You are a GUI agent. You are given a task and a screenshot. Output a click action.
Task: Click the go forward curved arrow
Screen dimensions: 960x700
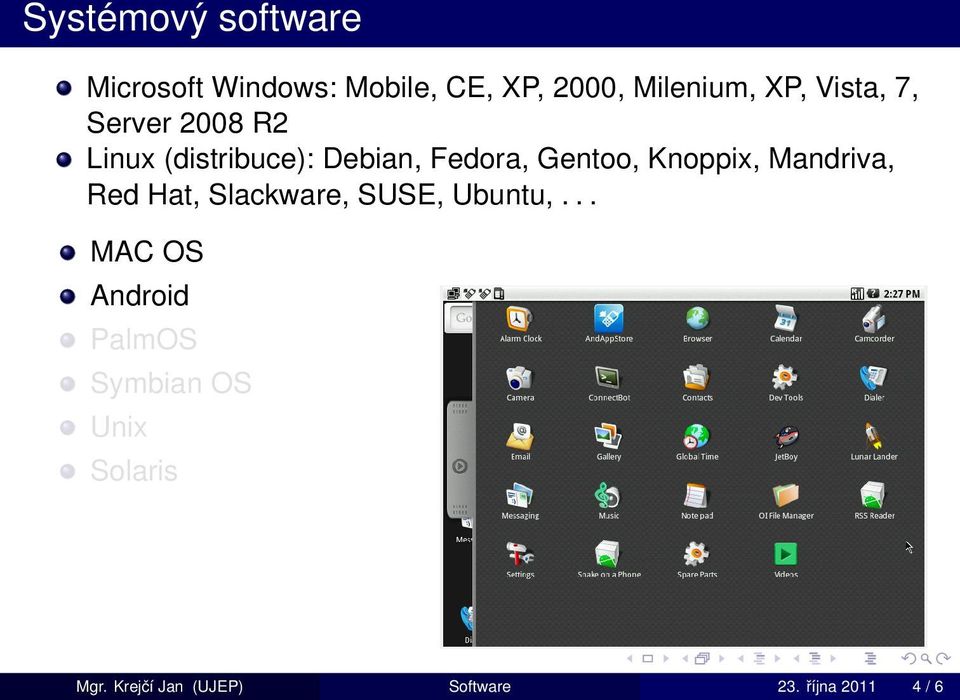(x=943, y=658)
